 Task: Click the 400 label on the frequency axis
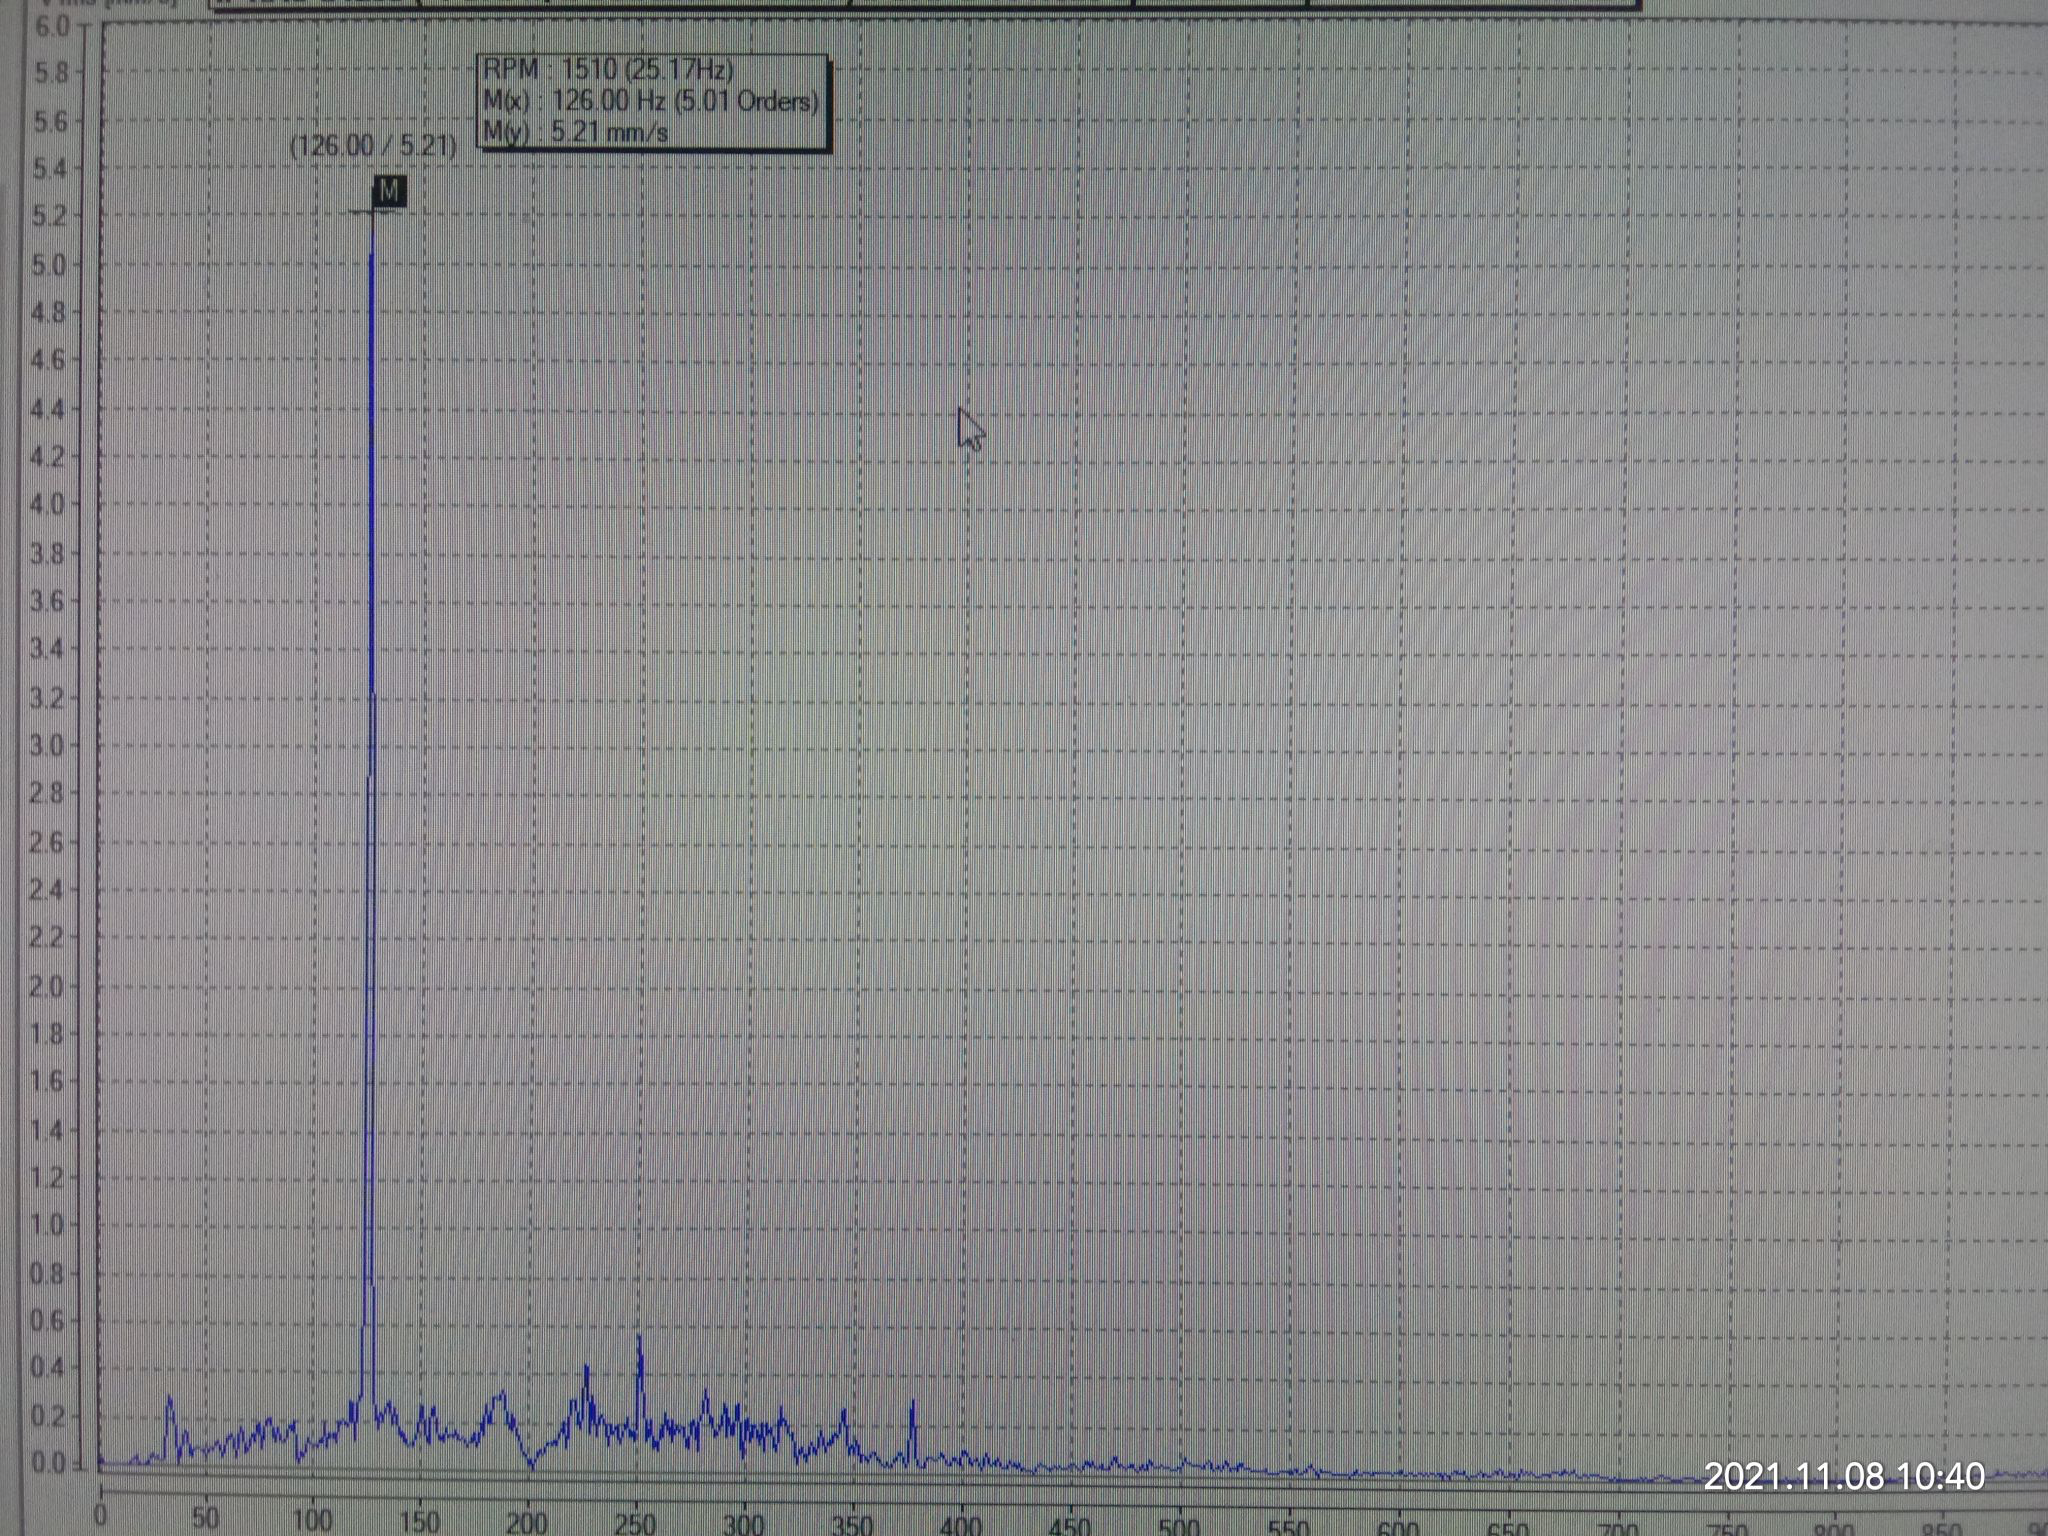961,1526
